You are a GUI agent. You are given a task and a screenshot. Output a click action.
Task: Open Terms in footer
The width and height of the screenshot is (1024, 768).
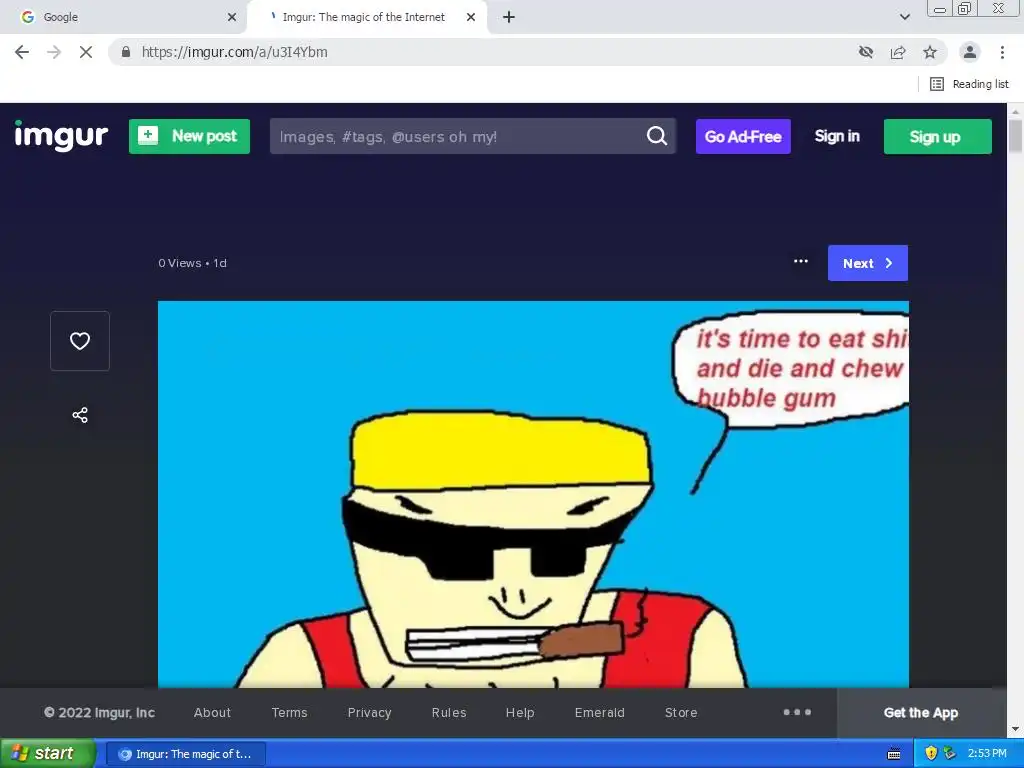pos(289,712)
